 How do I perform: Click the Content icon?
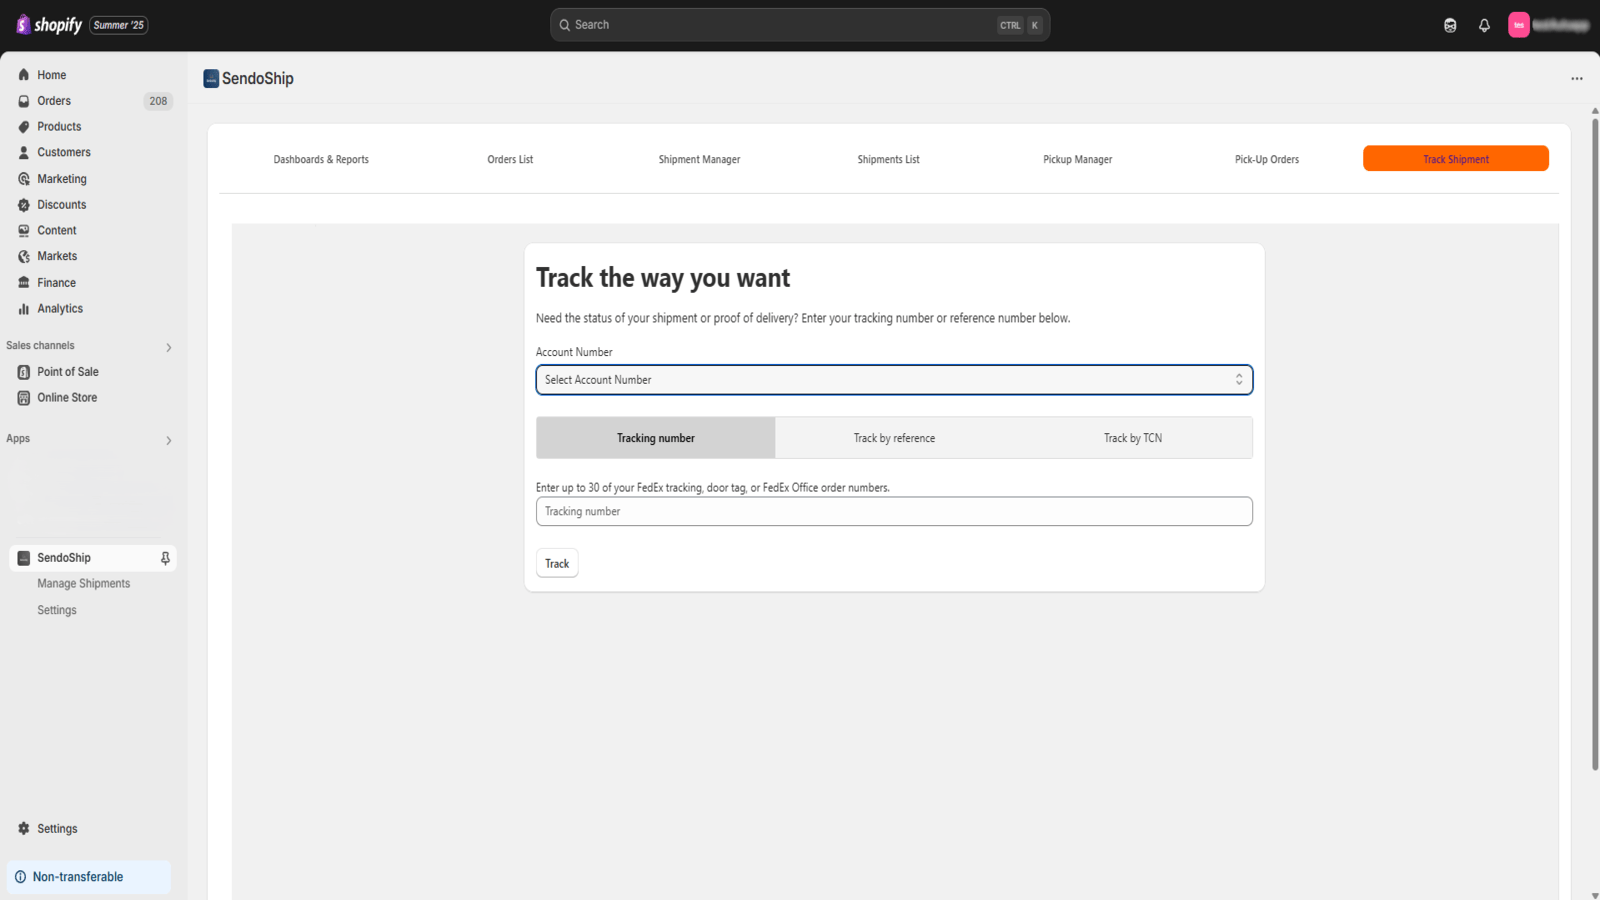pyautogui.click(x=24, y=231)
